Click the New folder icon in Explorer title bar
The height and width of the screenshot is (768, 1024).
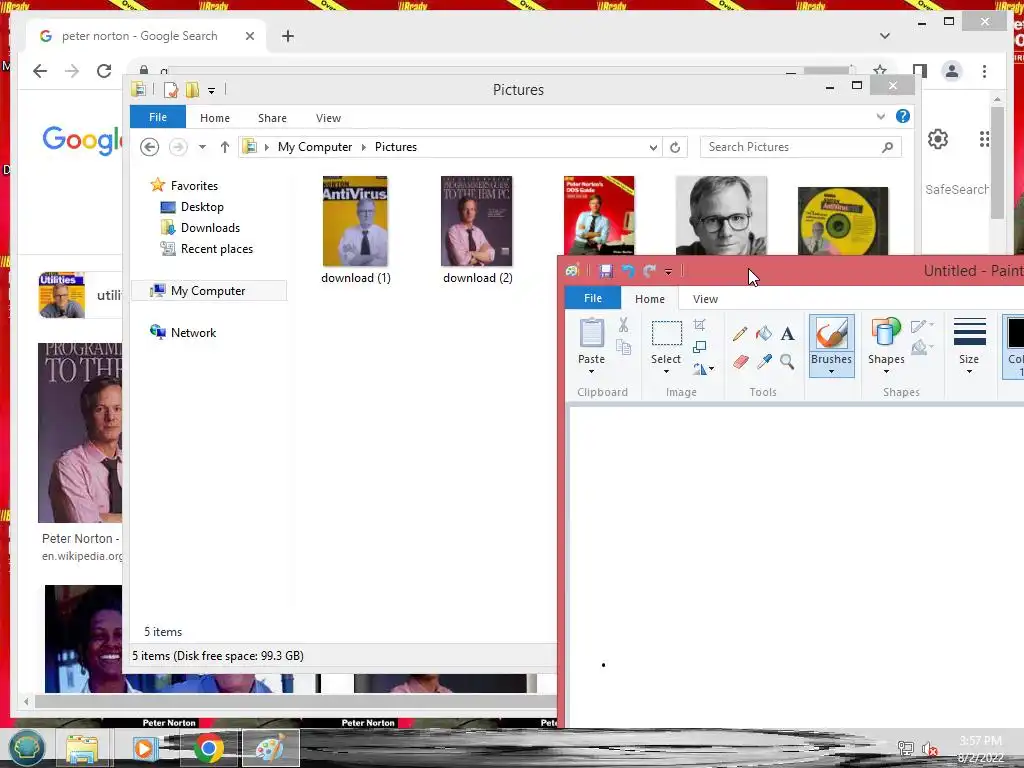[x=192, y=89]
